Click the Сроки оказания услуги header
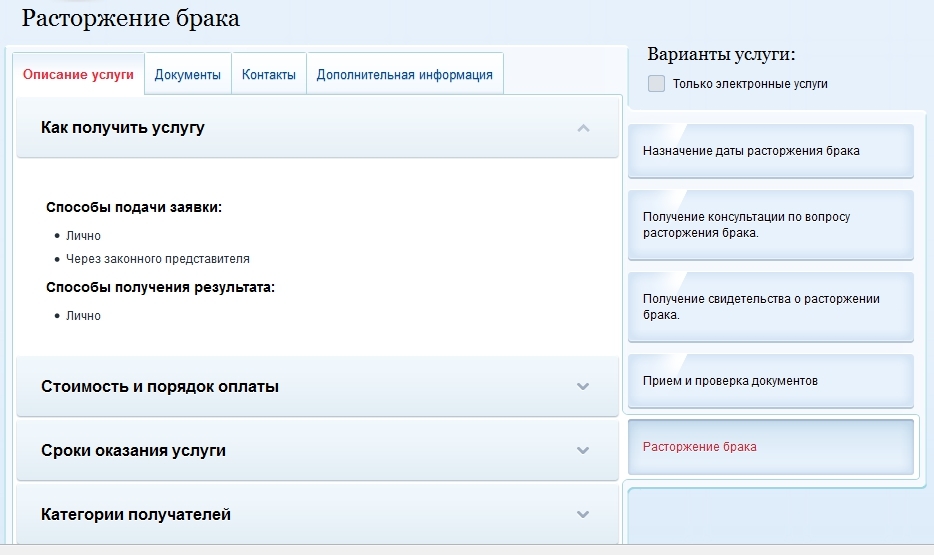Screen dimensions: 934x555 pyautogui.click(x=317, y=450)
